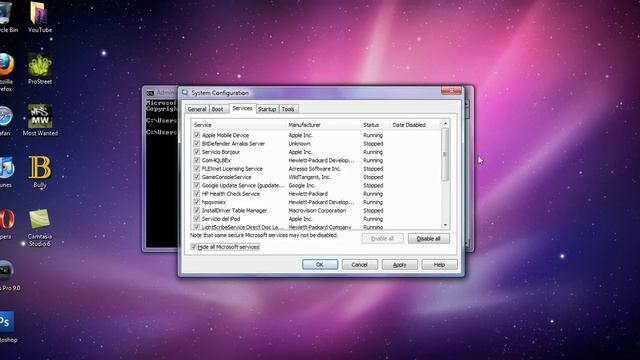Close the System Configuration dialog
This screenshot has width=640, height=360.
[451, 91]
